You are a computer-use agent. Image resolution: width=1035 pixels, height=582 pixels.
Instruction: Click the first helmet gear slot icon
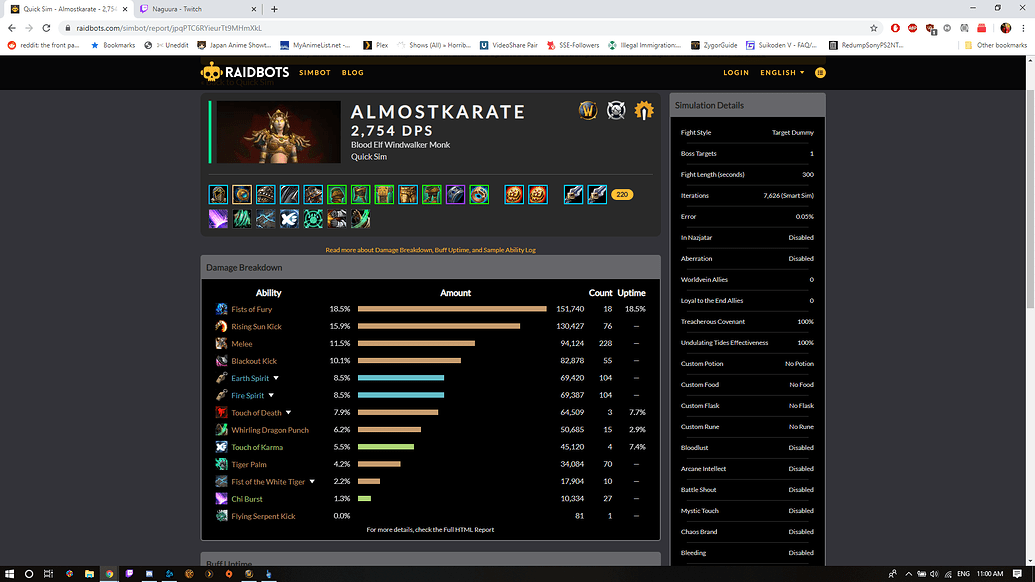tap(218, 194)
